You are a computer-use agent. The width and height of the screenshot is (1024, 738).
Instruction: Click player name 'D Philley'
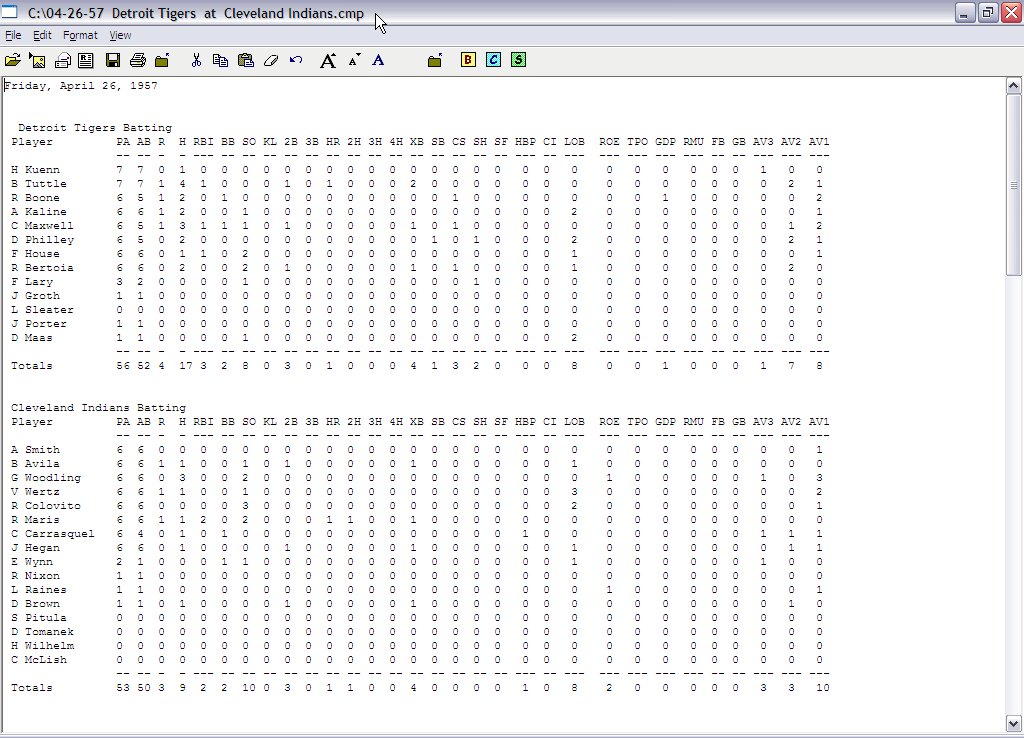(42, 240)
